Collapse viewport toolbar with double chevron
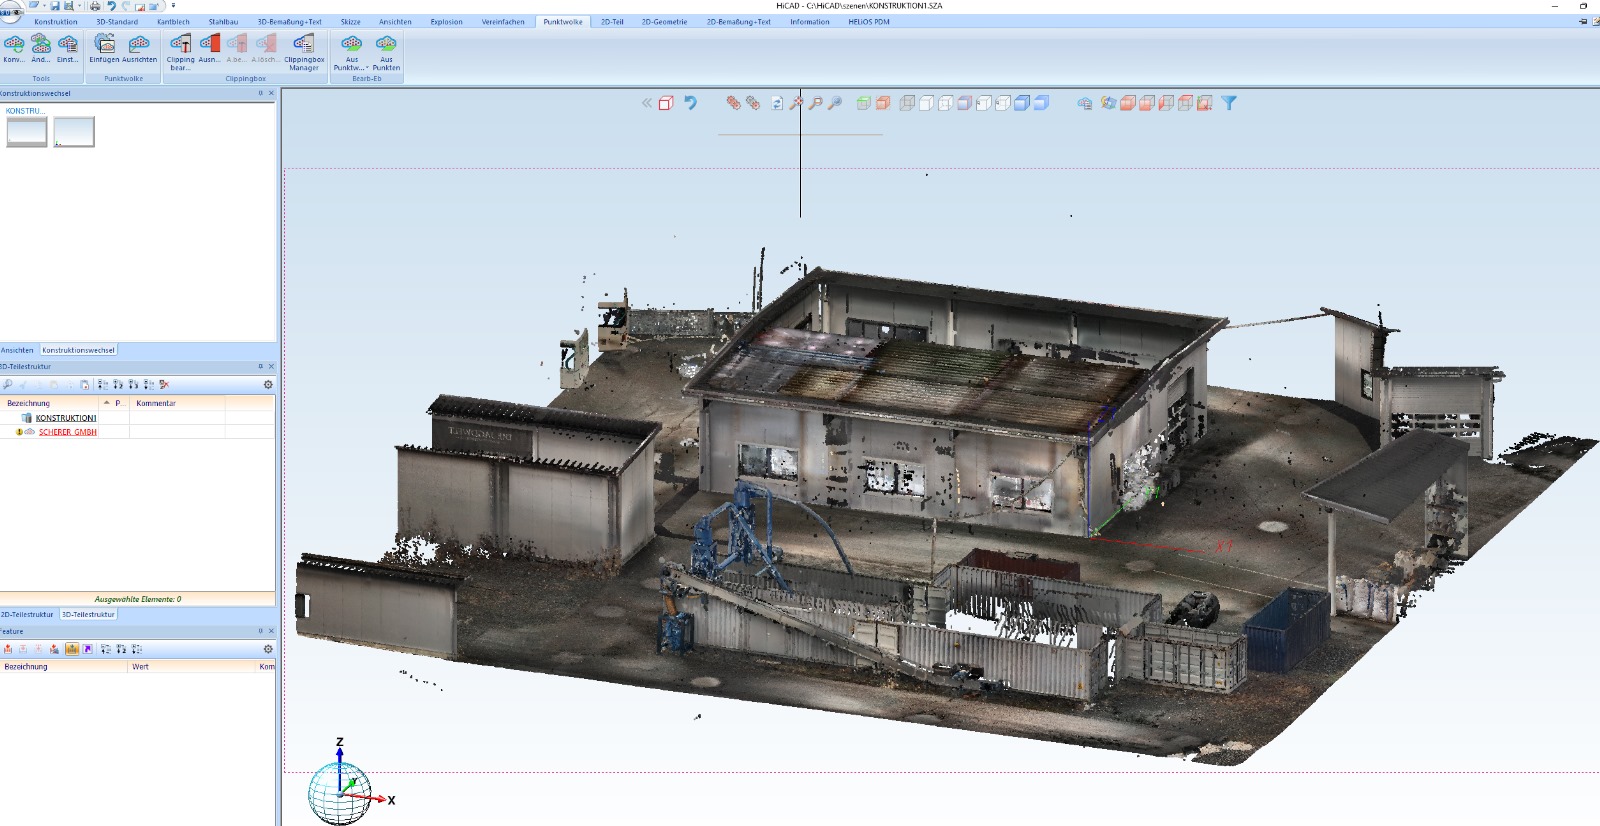The image size is (1600, 826). pyautogui.click(x=647, y=103)
